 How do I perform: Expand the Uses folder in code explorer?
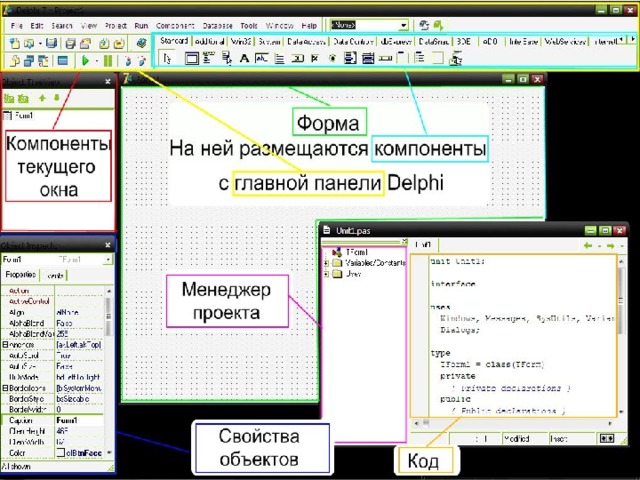tap(328, 273)
